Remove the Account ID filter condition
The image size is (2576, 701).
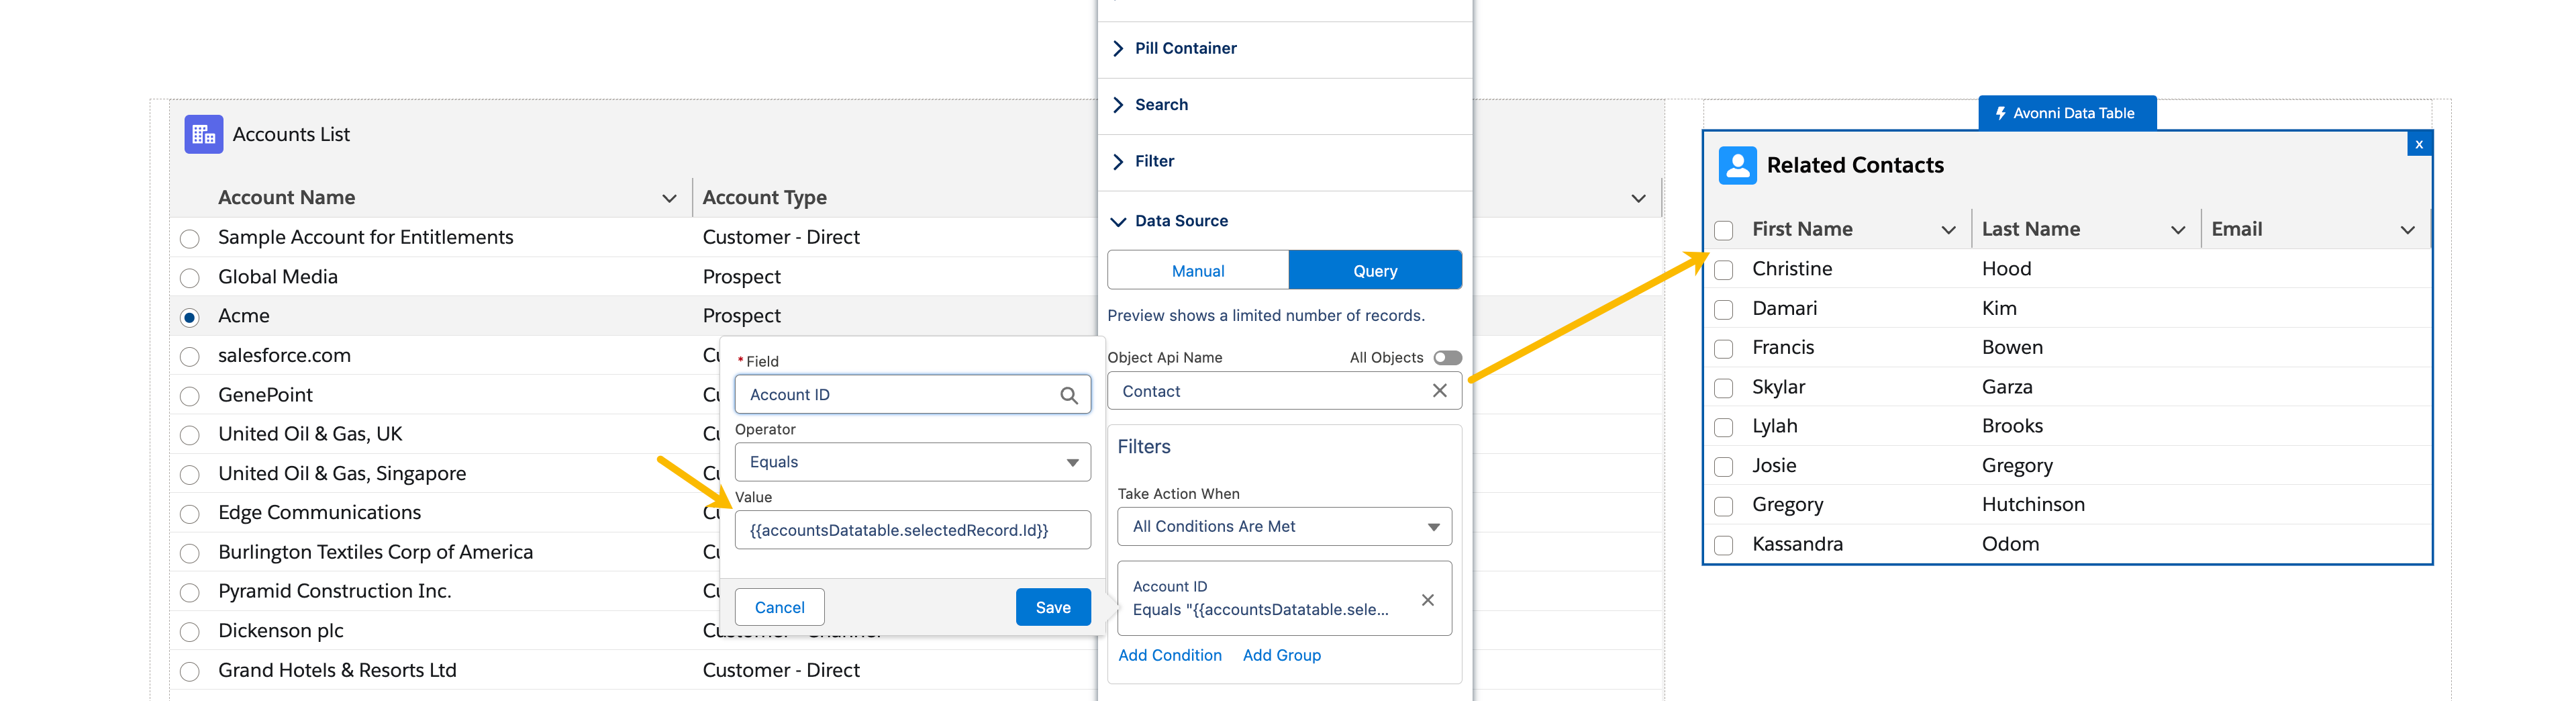(x=1427, y=599)
